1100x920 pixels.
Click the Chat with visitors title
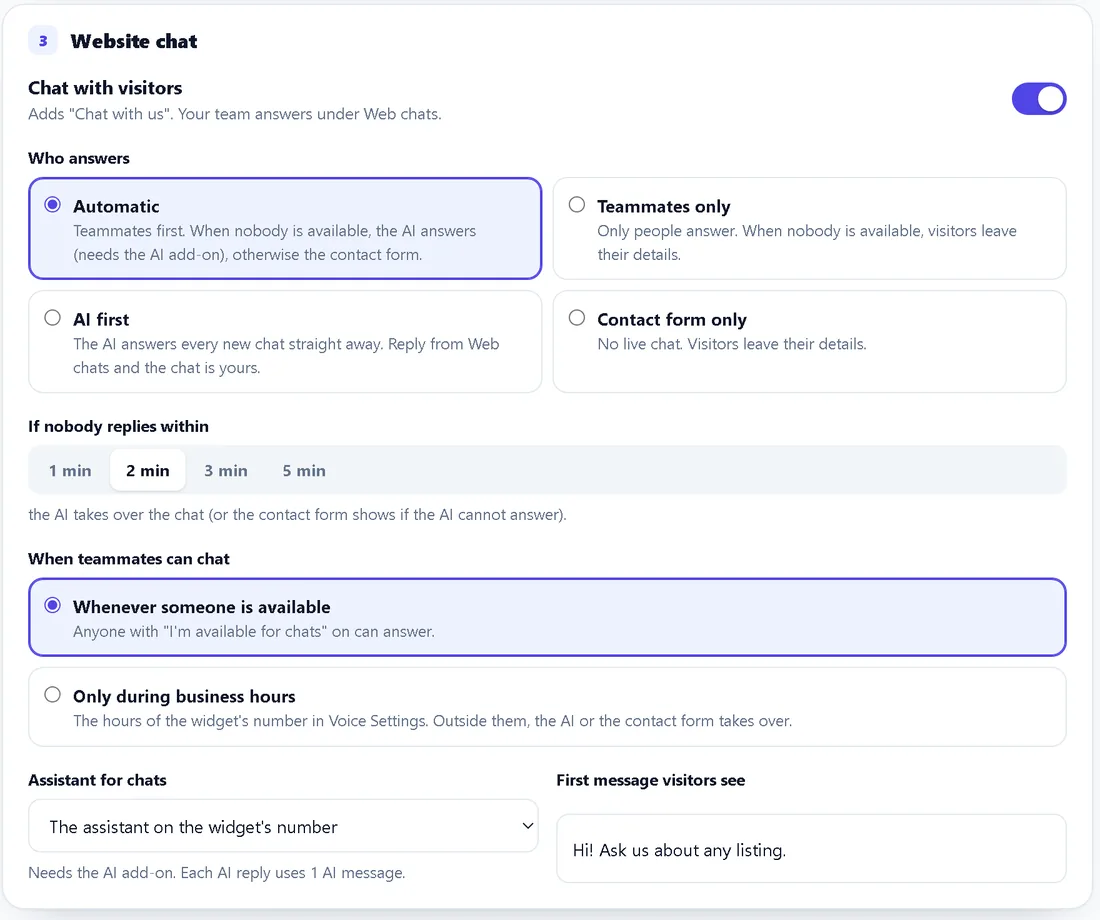click(x=105, y=88)
